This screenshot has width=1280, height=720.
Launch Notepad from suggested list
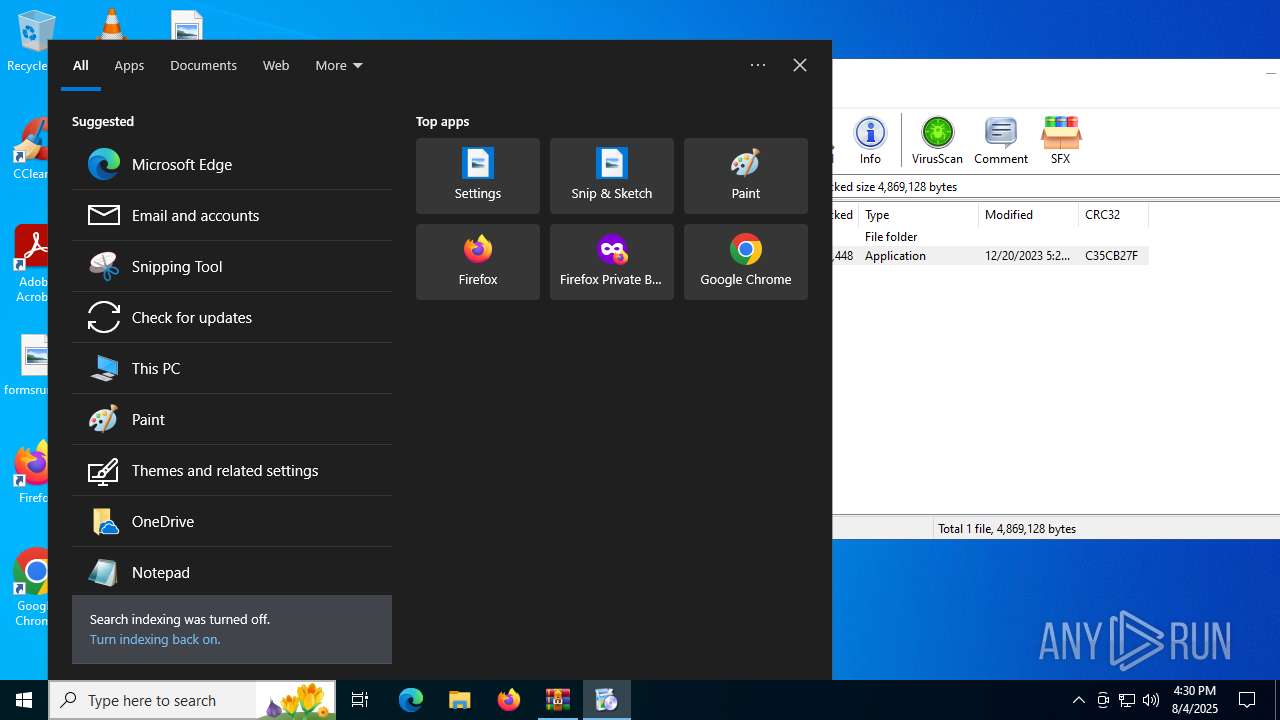232,572
